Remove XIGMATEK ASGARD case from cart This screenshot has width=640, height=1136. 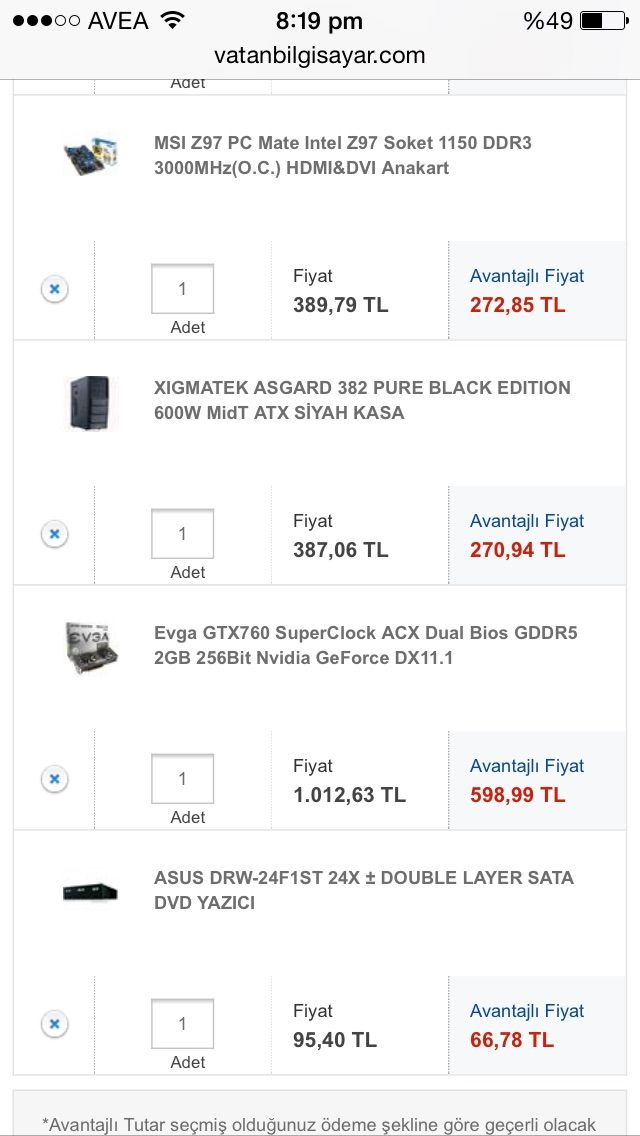pyautogui.click(x=54, y=534)
